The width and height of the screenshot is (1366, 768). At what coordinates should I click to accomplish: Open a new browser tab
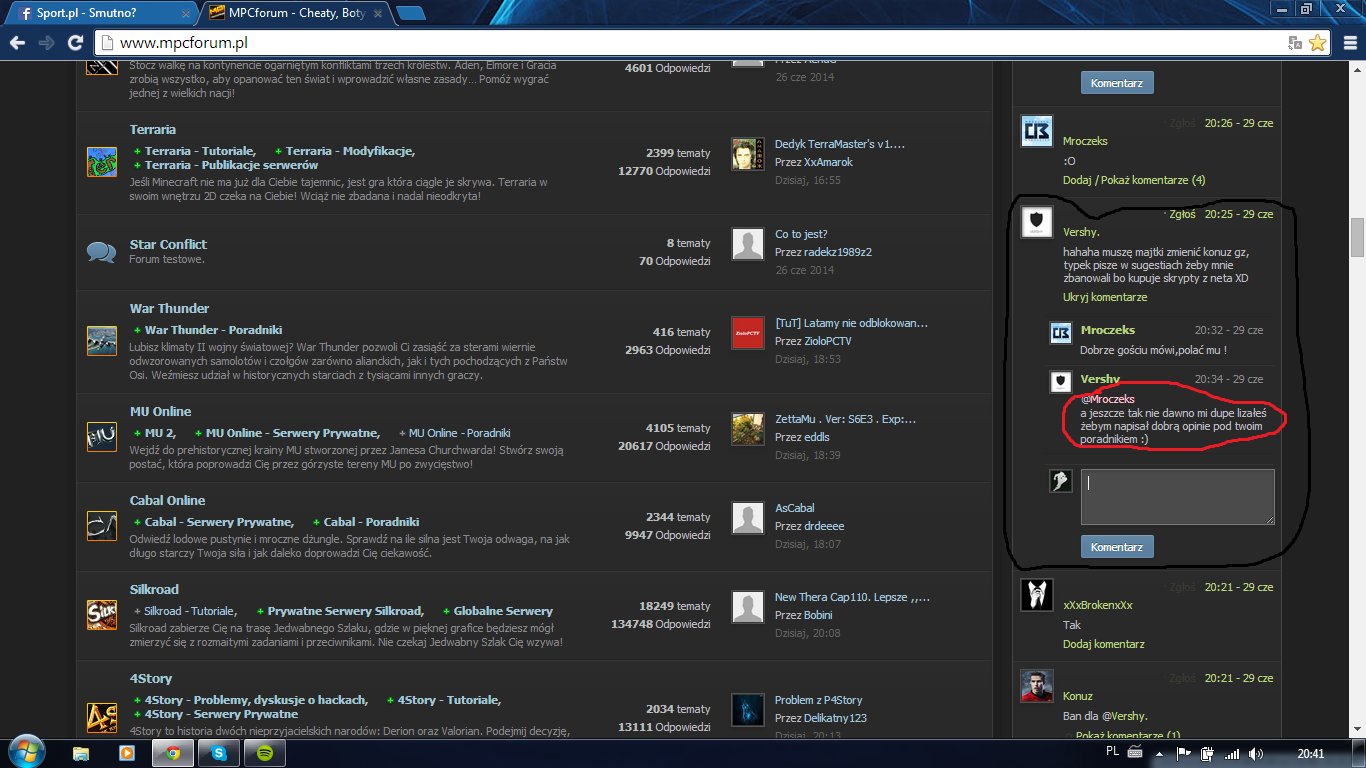410,12
